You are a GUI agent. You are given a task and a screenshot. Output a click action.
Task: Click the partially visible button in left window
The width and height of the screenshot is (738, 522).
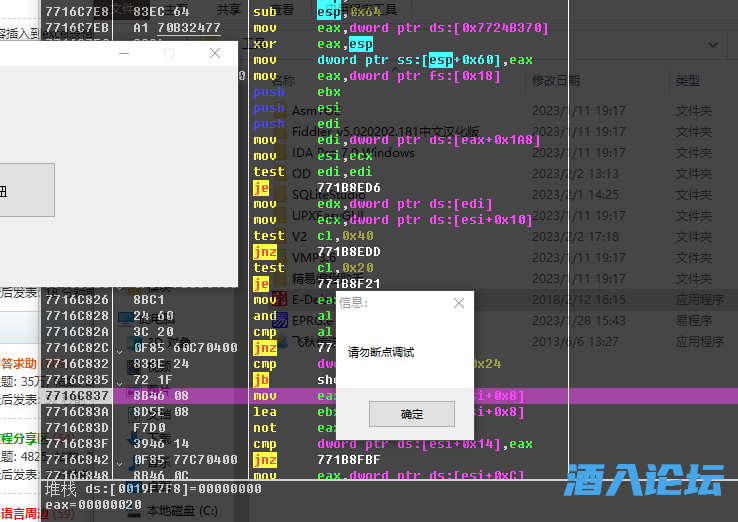(x=27, y=190)
